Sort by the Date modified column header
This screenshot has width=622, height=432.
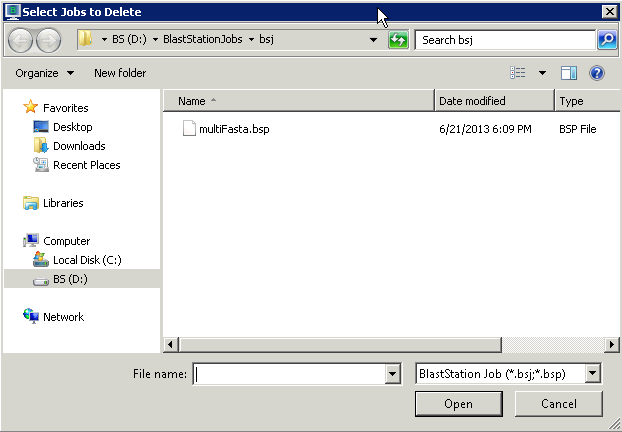coord(494,101)
